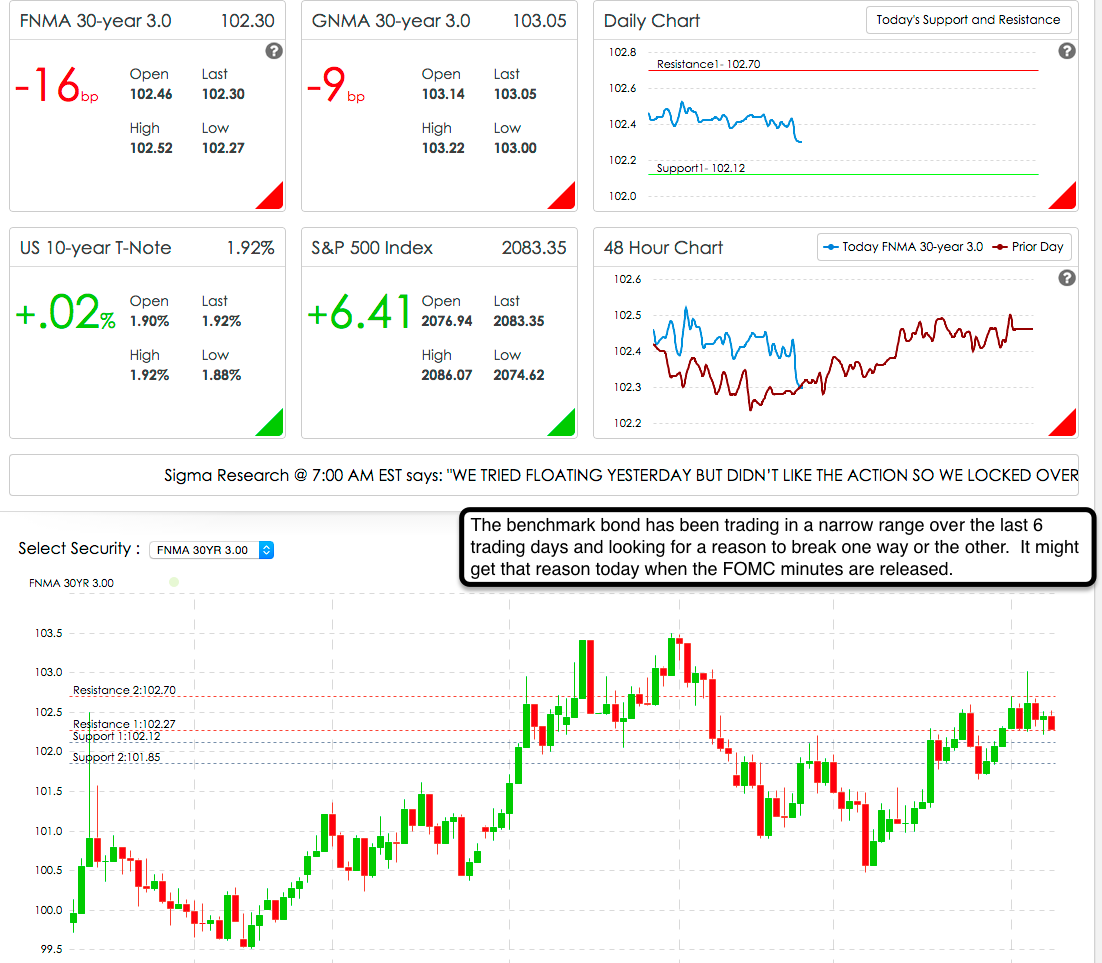This screenshot has height=963, width=1102.
Task: Click T-Note Low value 1.88%
Action: (x=221, y=375)
